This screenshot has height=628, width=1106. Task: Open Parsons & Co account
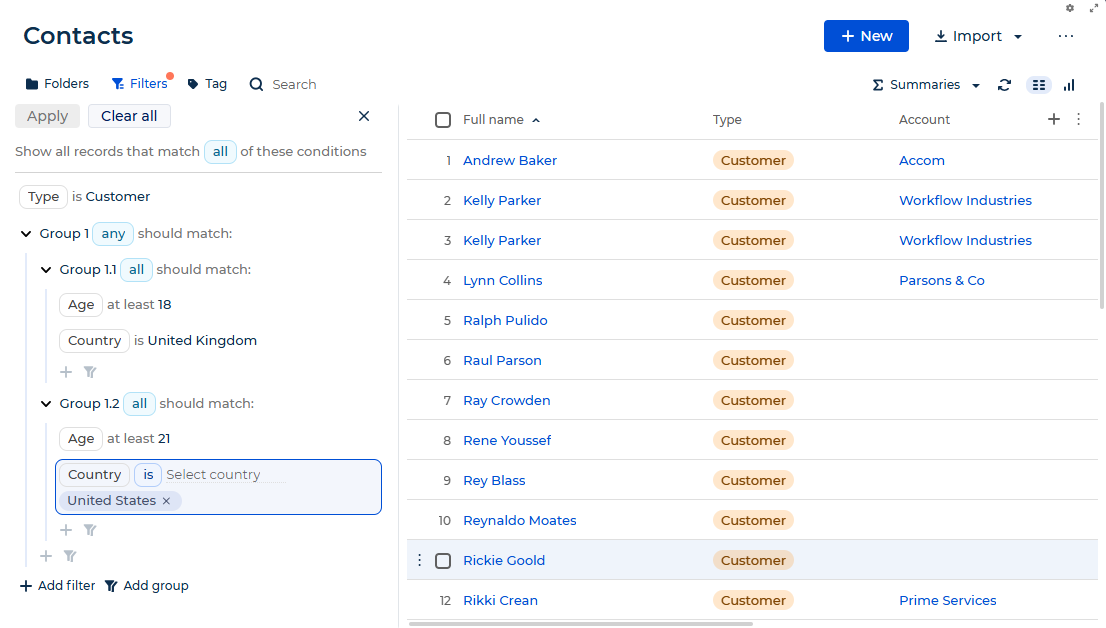pyautogui.click(x=942, y=281)
